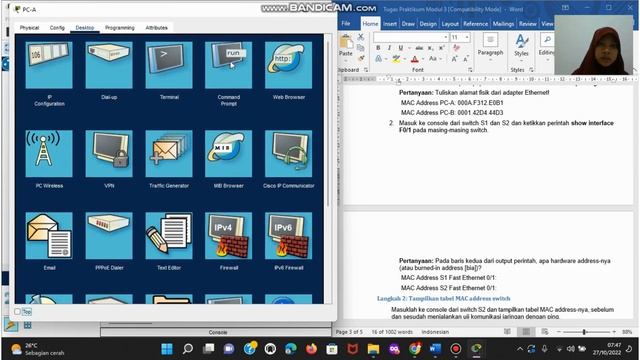
Task: Open the PPPoE Dialer icon
Action: pos(109,236)
